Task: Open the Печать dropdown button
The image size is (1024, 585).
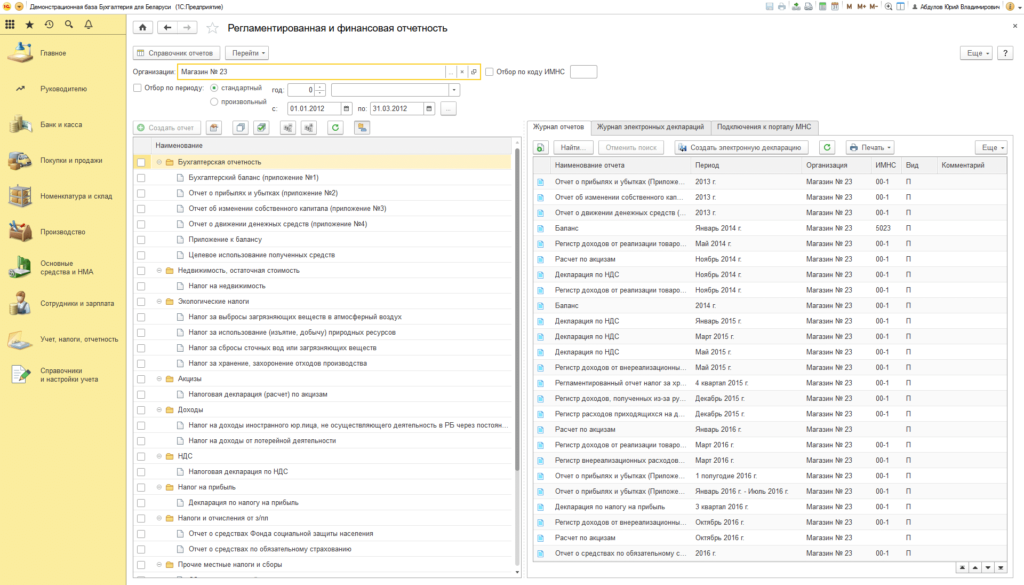Action: [x=870, y=148]
